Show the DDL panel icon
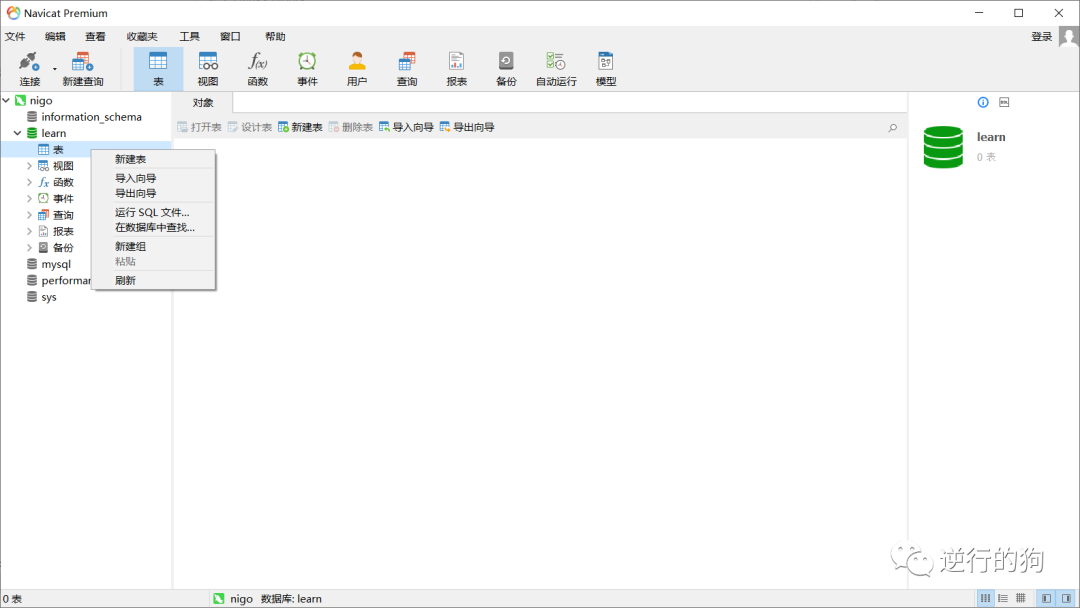Screen dimensions: 1080x608 (x=1004, y=103)
